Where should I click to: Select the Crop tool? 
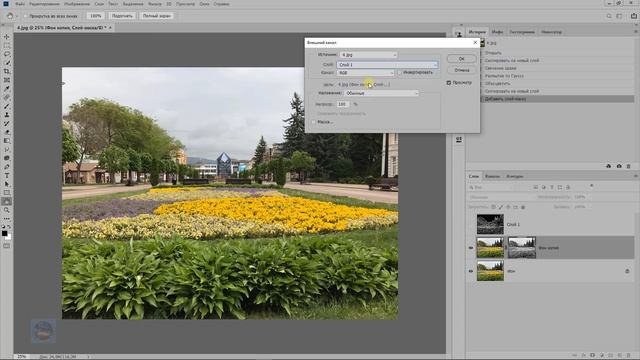pos(7,71)
